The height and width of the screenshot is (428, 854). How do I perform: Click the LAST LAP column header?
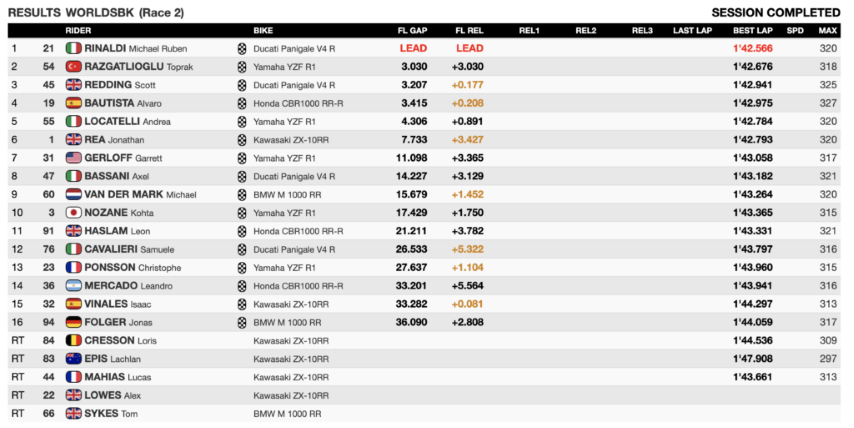click(x=692, y=30)
